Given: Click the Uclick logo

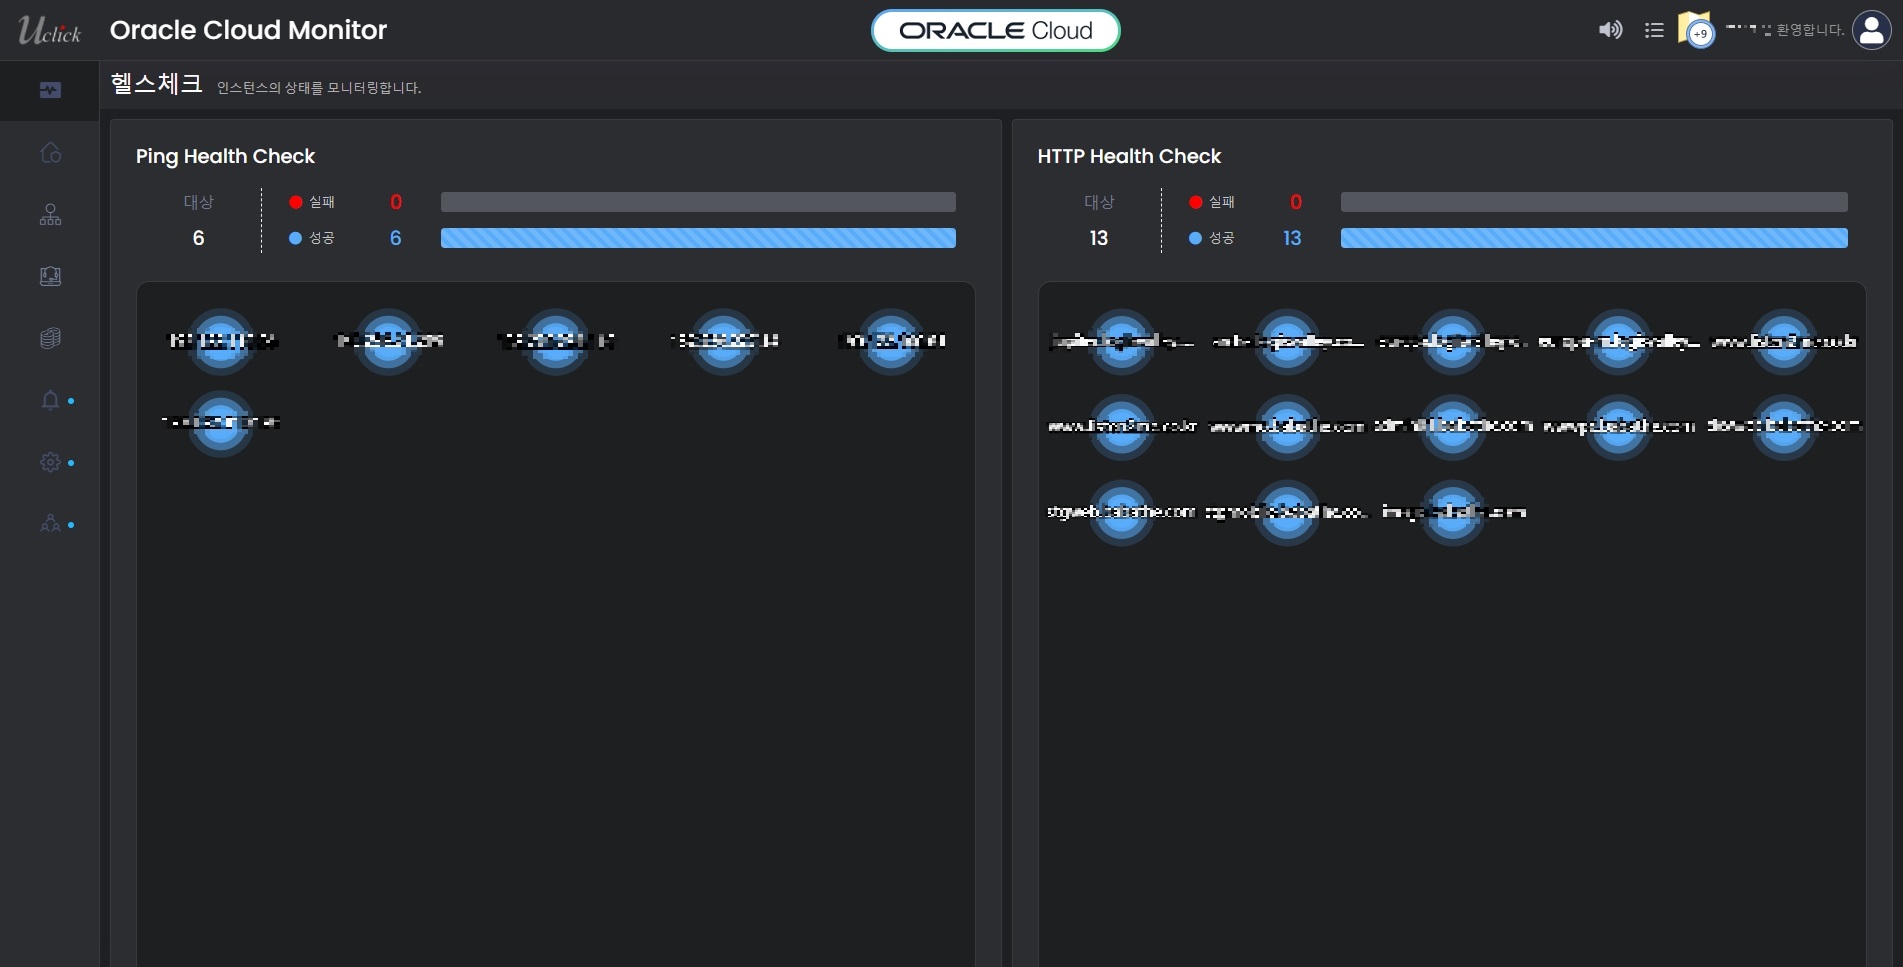Looking at the screenshot, I should pos(49,31).
